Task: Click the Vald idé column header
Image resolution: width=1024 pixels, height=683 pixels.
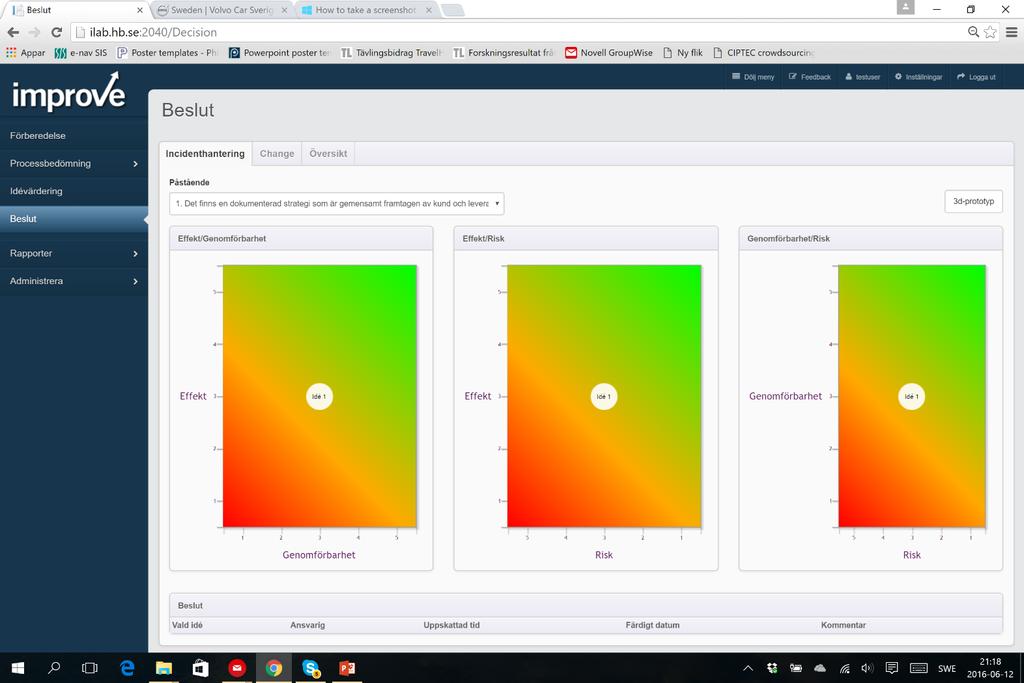Action: [187, 625]
